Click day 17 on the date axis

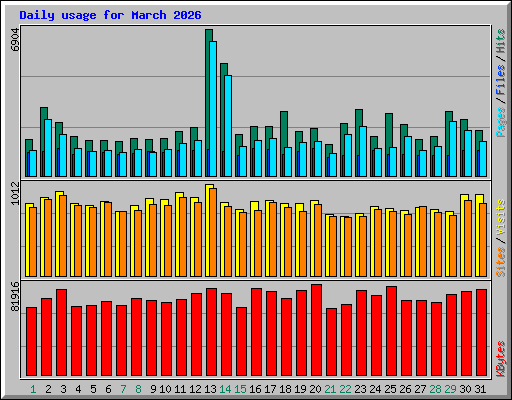[270, 389]
